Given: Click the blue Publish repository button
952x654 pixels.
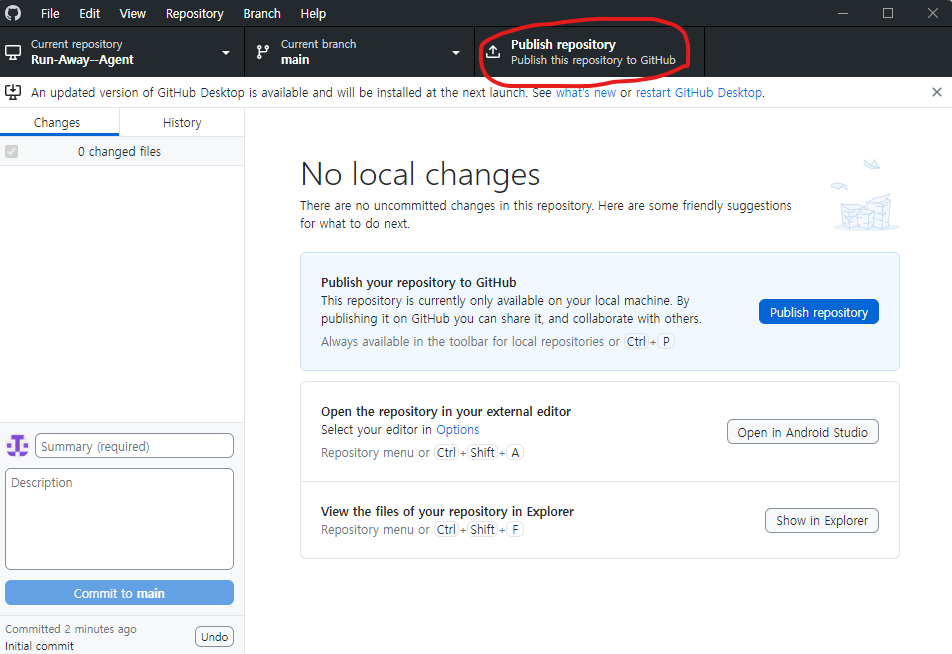Looking at the screenshot, I should click(818, 312).
